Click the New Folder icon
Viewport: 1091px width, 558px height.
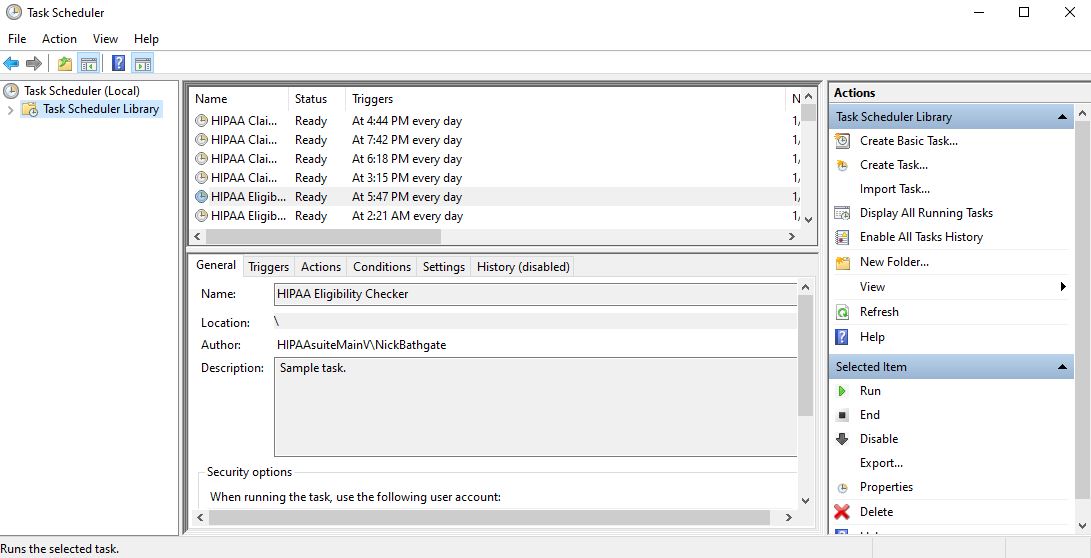pos(842,262)
